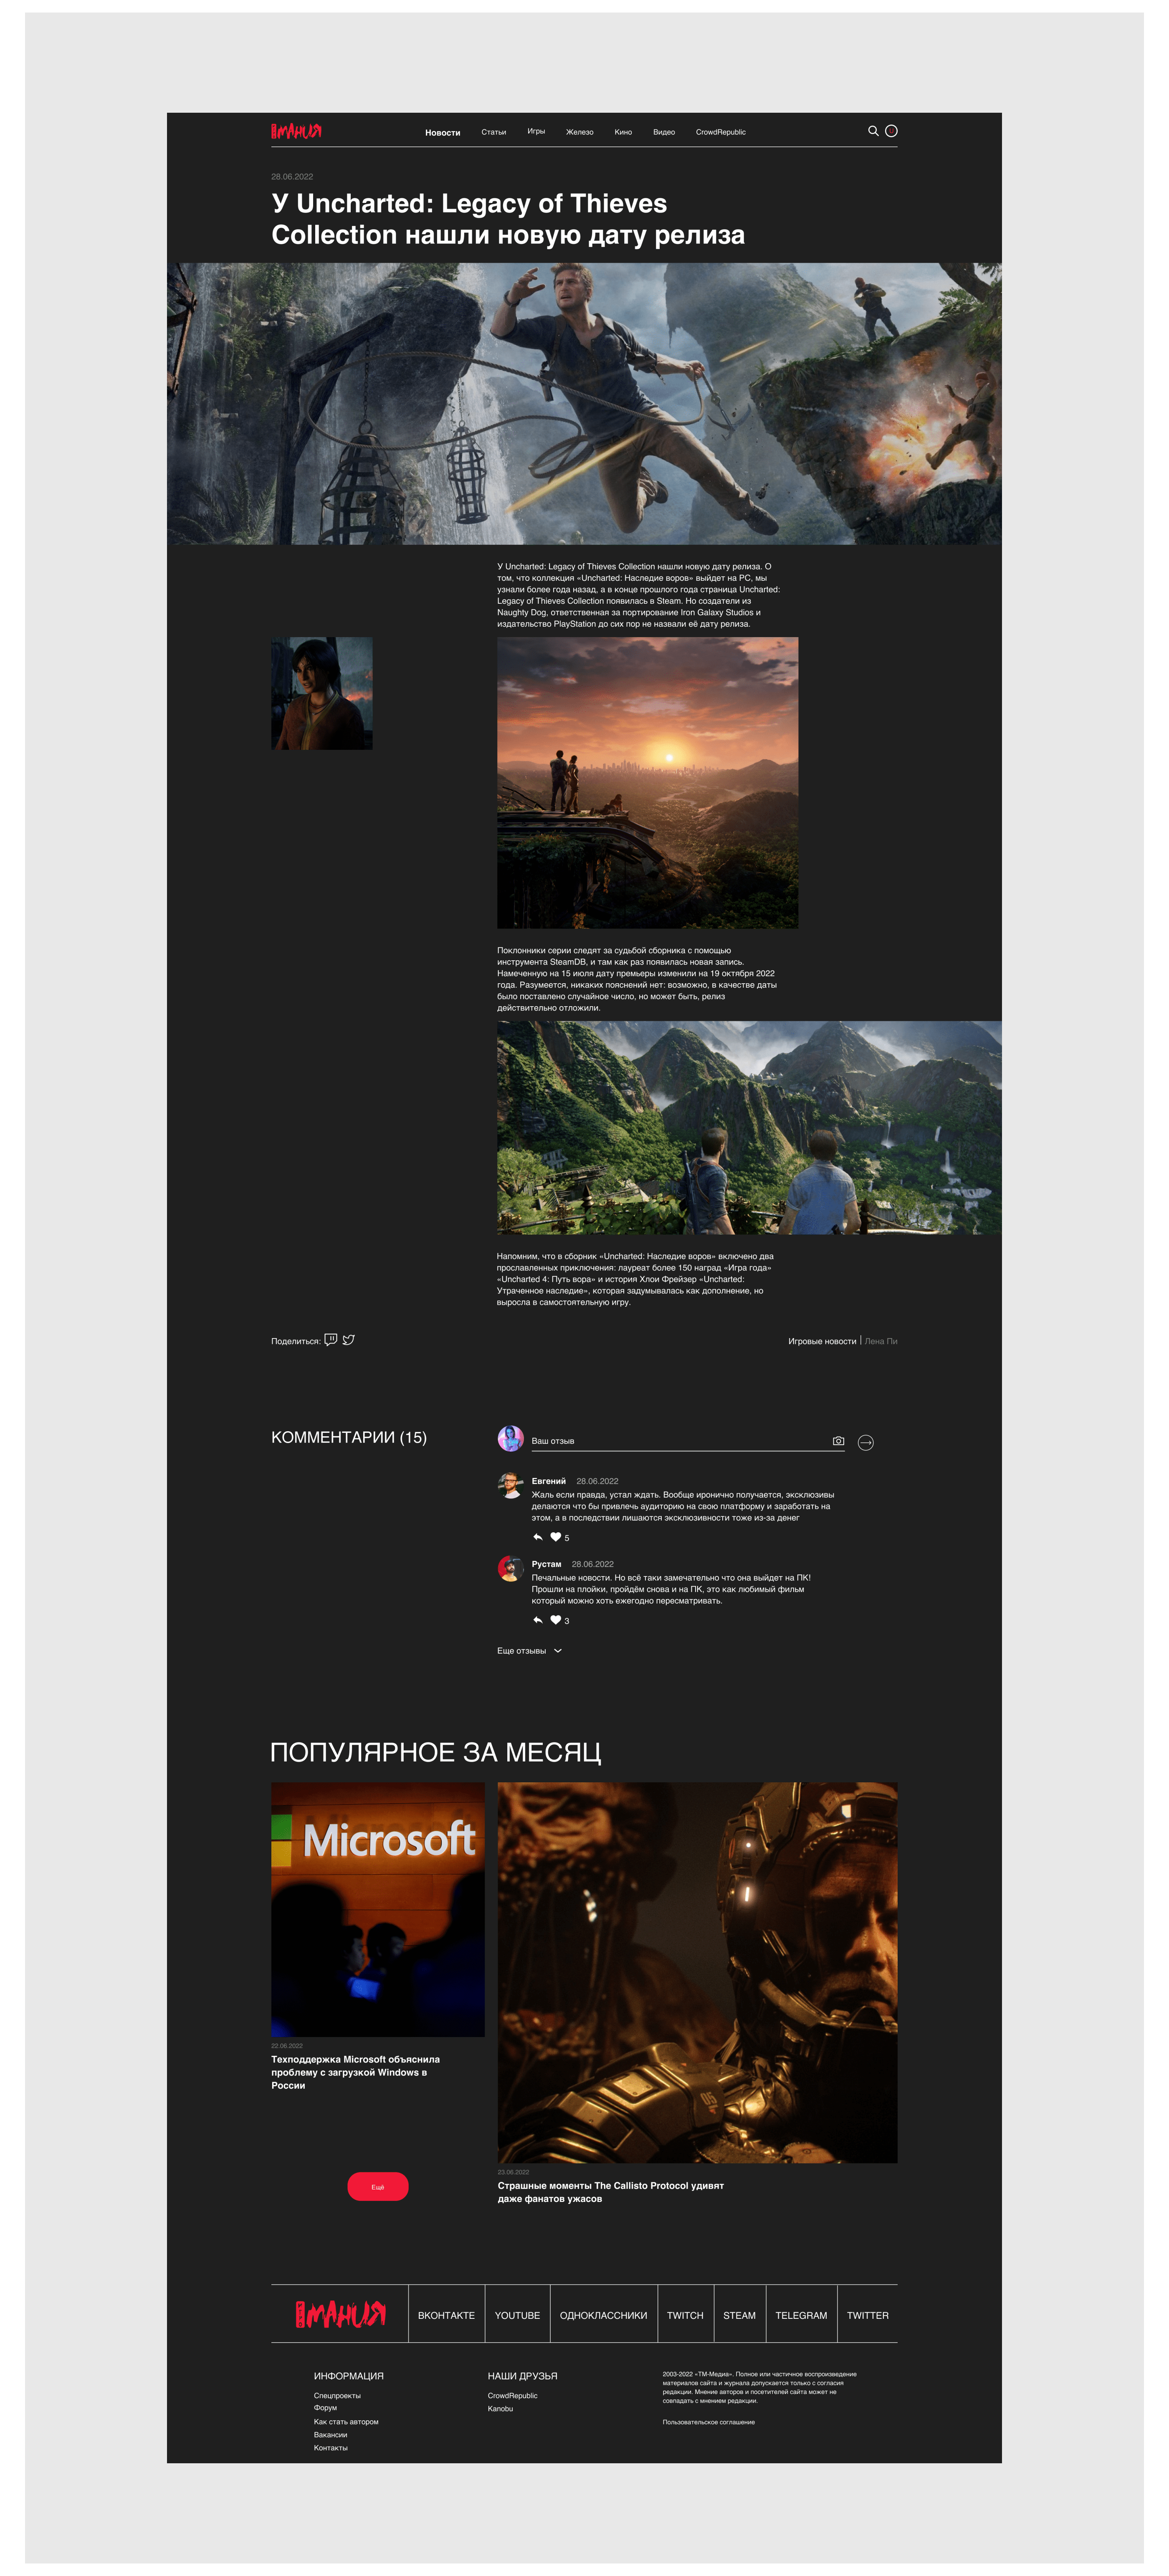Open the TELEGRAM footer link
Image resolution: width=1169 pixels, height=2576 pixels.
coord(801,2315)
